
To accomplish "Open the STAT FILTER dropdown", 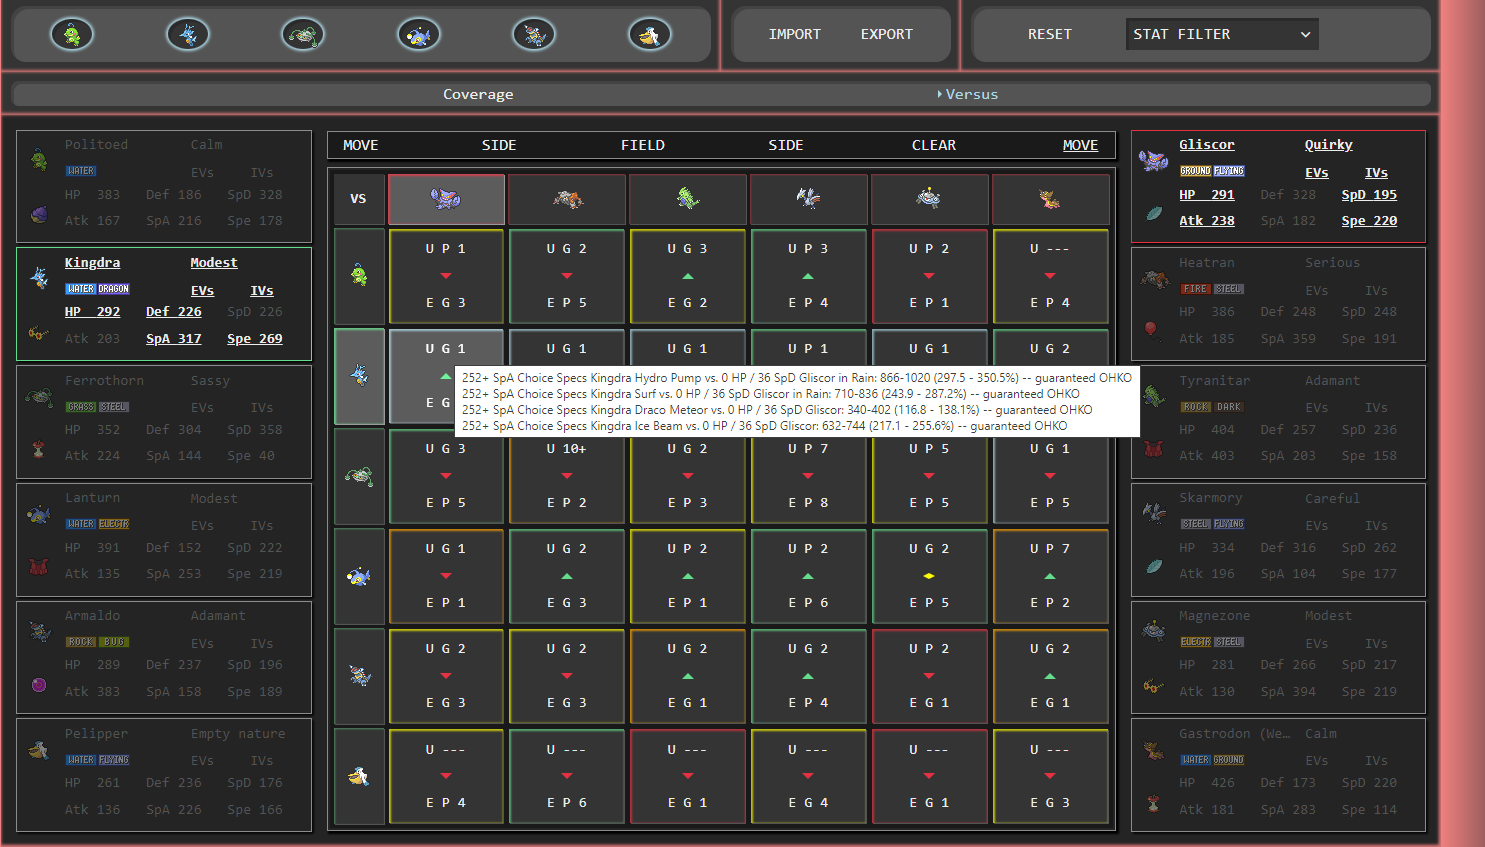I will point(1222,34).
